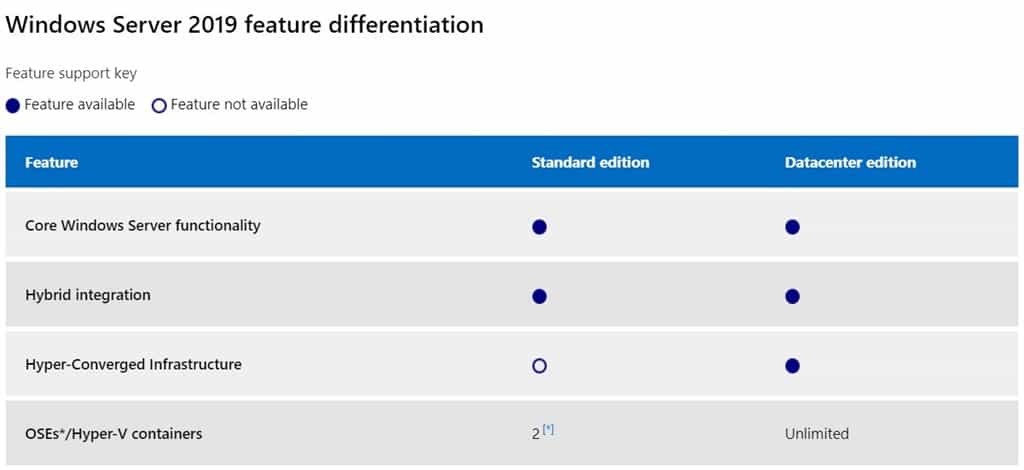This screenshot has height=470, width=1024.
Task: Click the Feature not available label
Action: pyautogui.click(x=239, y=104)
